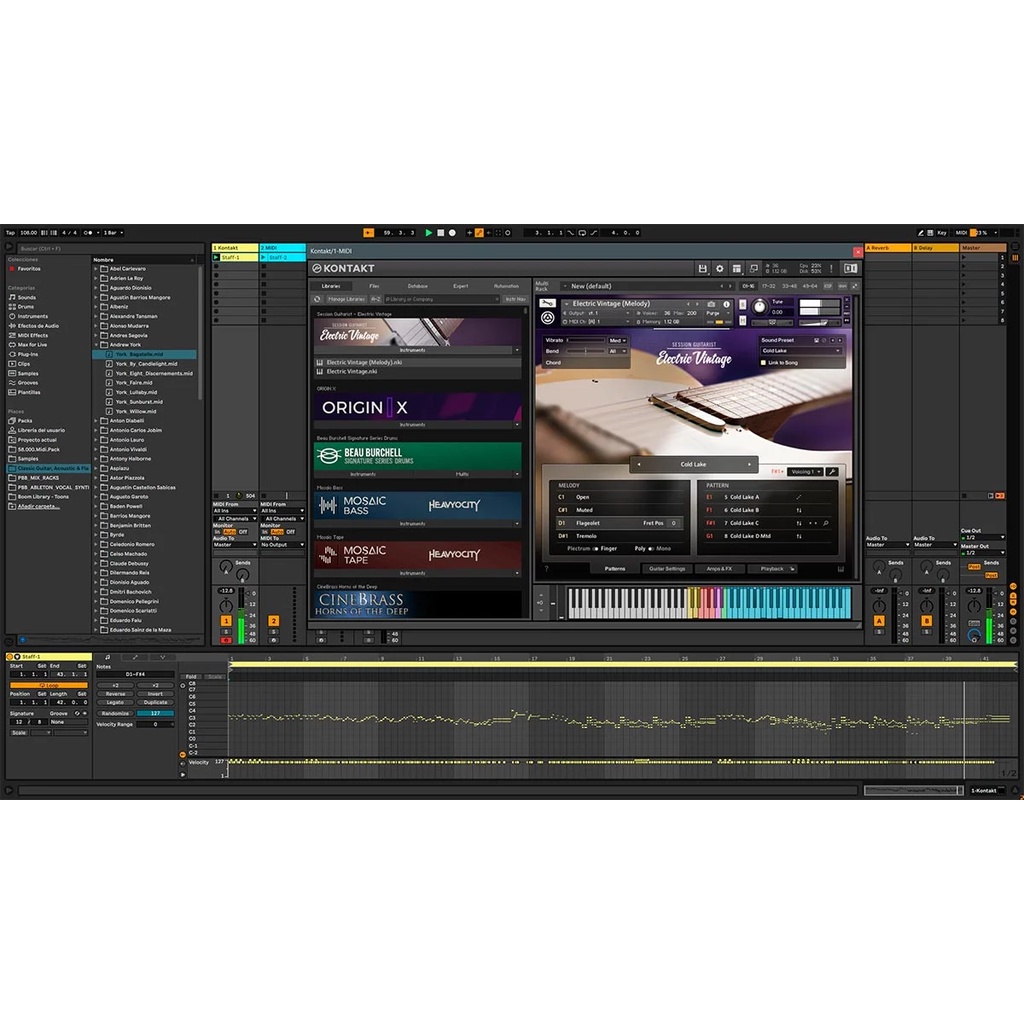Viewport: 1024px width, 1024px height.
Task: Click wrench icon beside Voicing 1 dropdown
Action: tap(832, 472)
